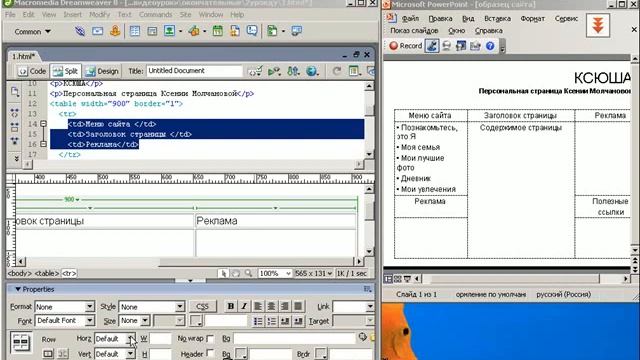Click the Templates icon in the Insert bar
Image resolution: width=640 pixels, height=360 pixels.
coord(272,31)
